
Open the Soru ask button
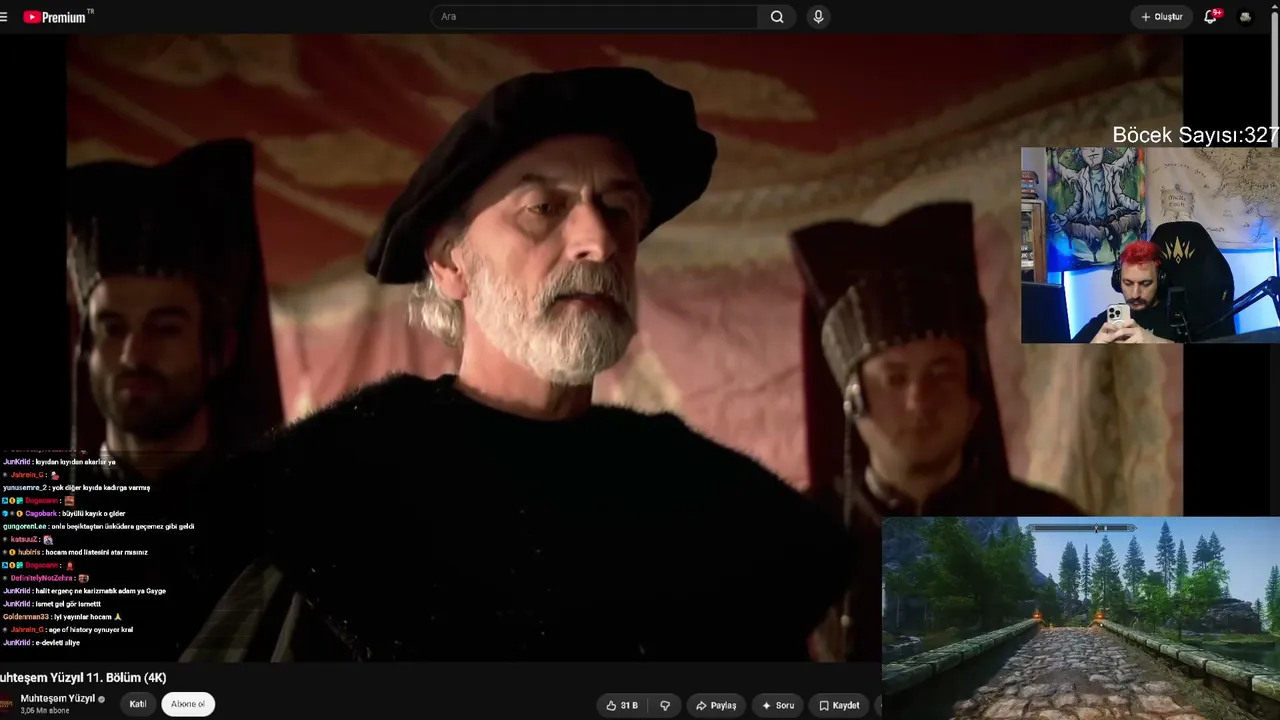pyautogui.click(x=777, y=705)
